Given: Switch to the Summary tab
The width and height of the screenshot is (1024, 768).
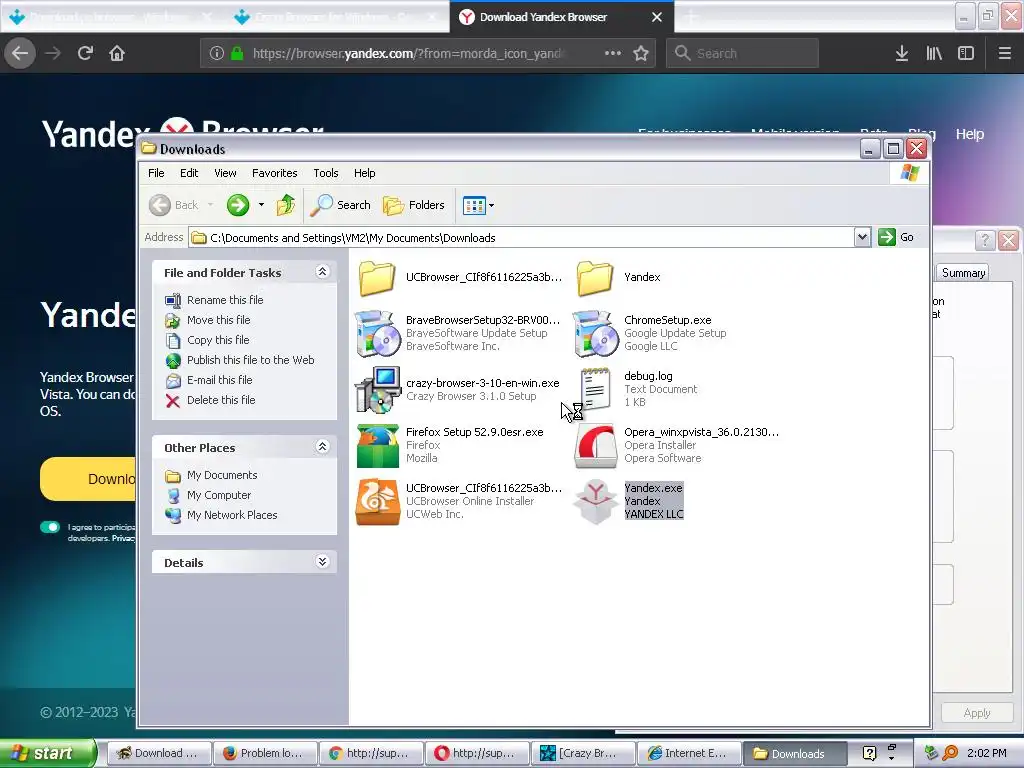Looking at the screenshot, I should [963, 273].
